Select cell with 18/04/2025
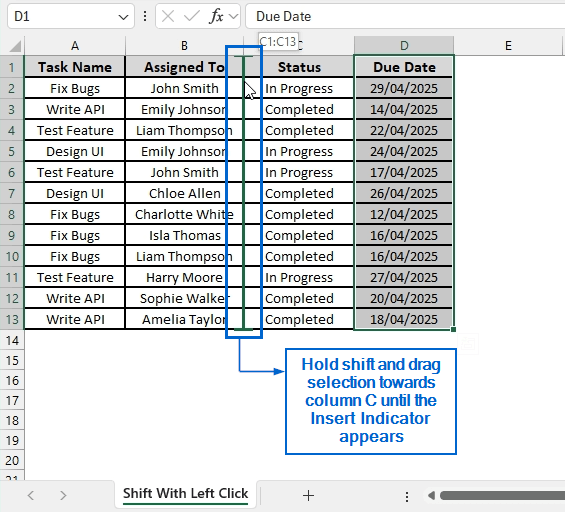 (x=404, y=319)
